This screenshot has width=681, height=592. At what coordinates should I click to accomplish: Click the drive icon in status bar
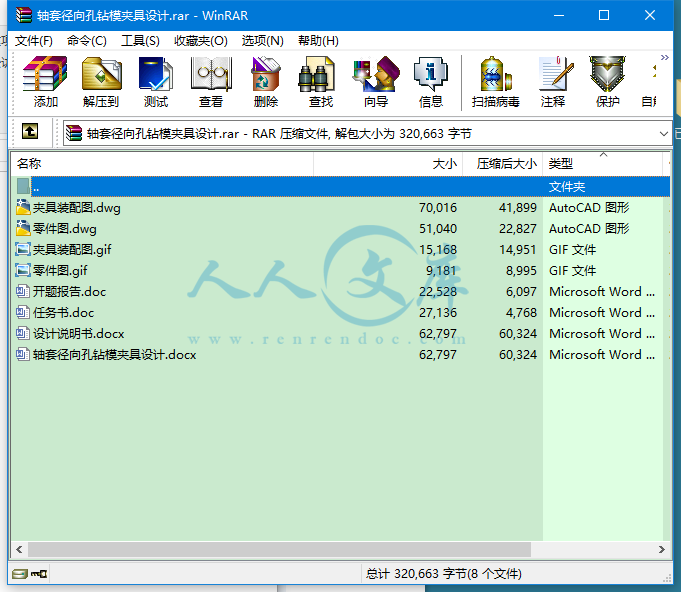click(20, 574)
